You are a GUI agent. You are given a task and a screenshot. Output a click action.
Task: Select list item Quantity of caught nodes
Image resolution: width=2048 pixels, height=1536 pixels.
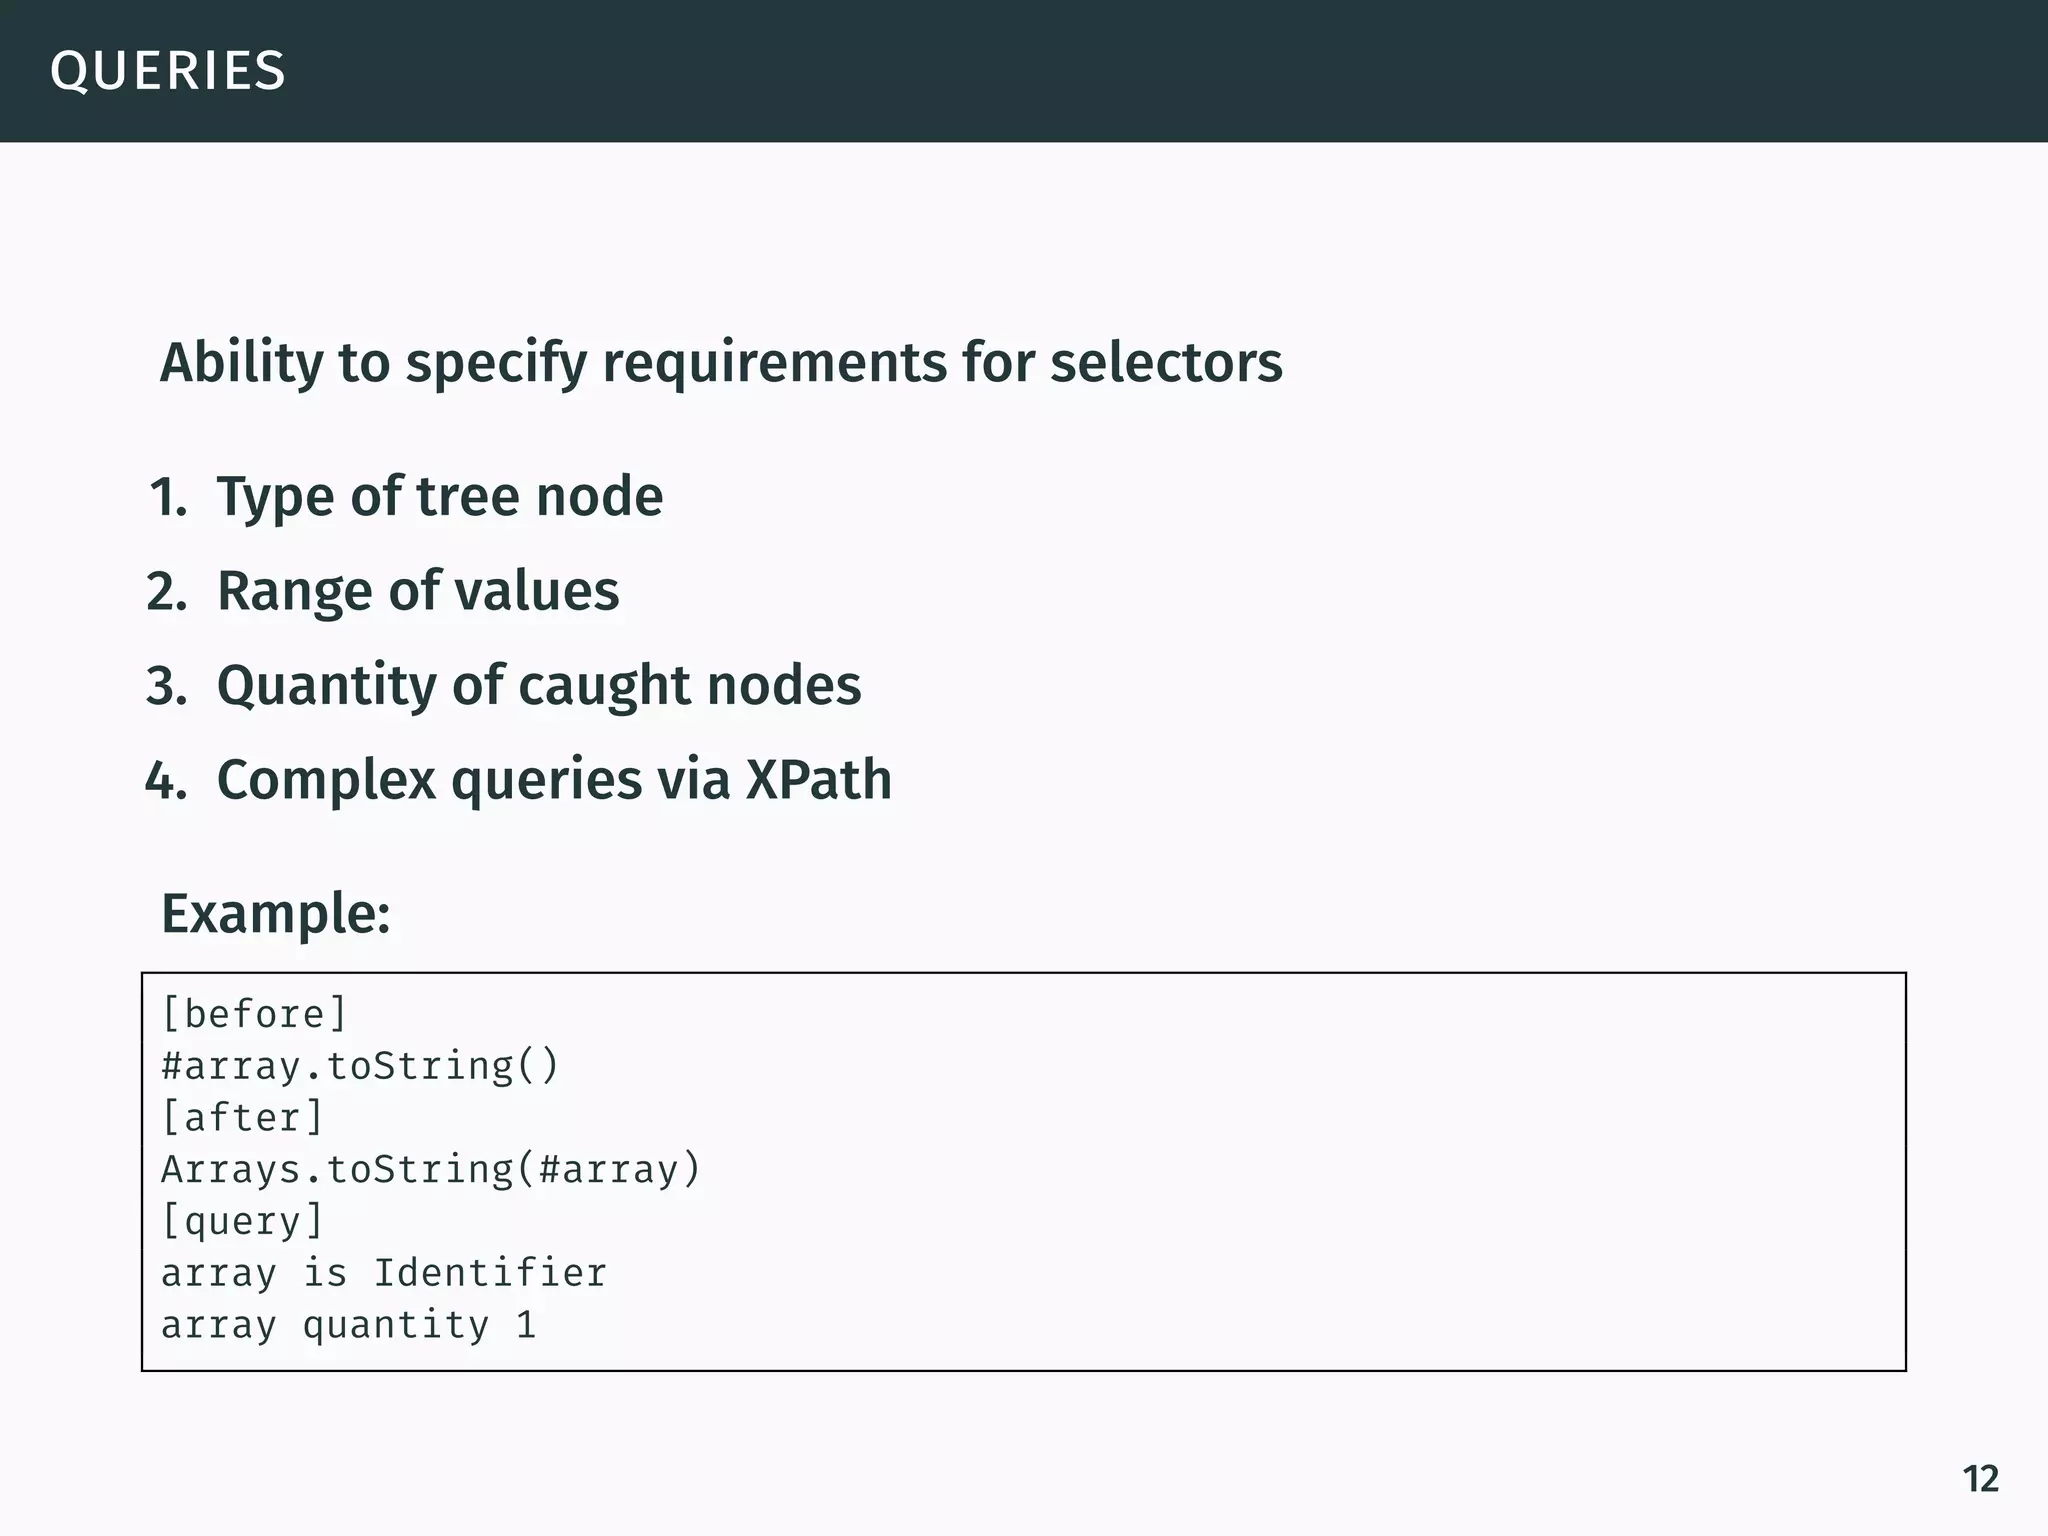point(538,685)
